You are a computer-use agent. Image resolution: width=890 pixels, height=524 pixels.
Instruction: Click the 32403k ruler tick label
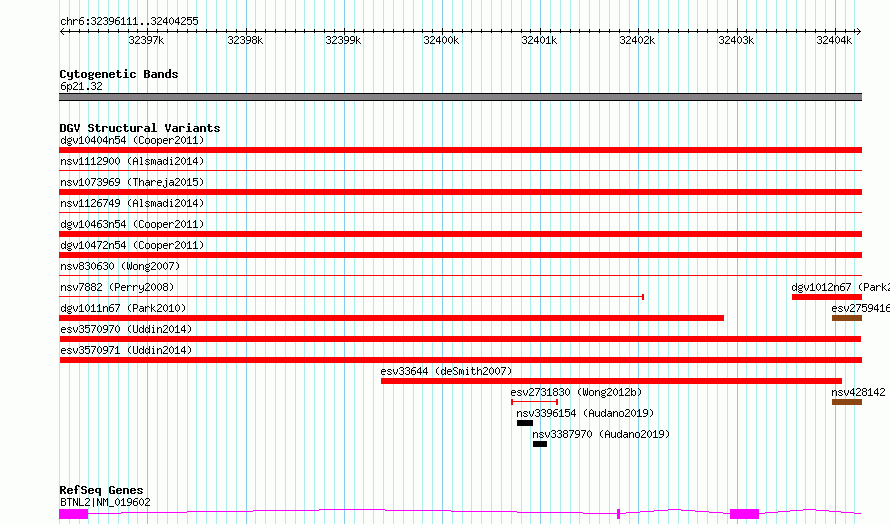point(736,40)
